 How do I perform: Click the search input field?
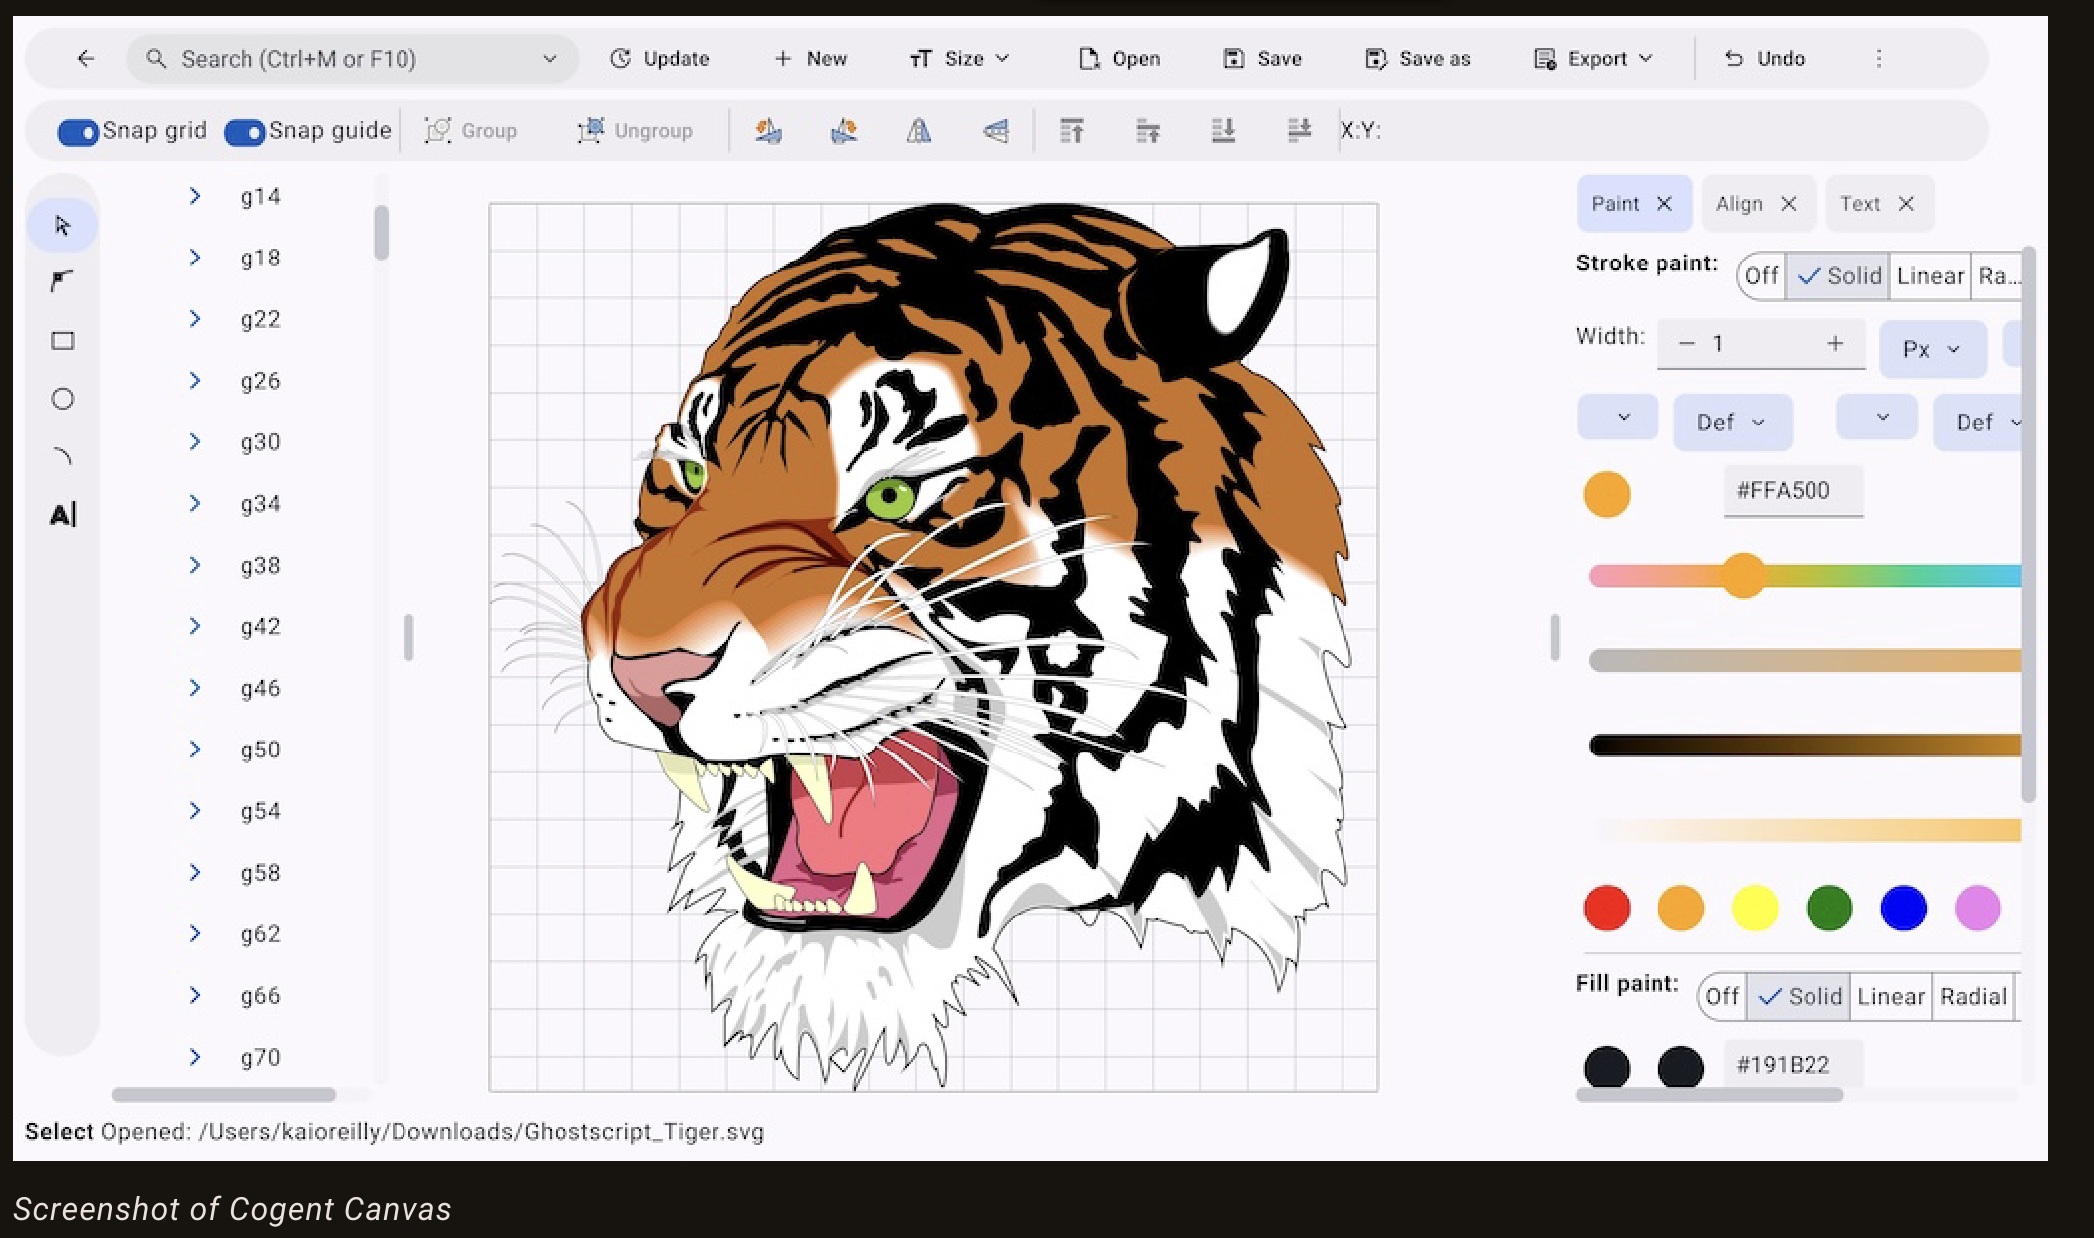pyautogui.click(x=352, y=59)
